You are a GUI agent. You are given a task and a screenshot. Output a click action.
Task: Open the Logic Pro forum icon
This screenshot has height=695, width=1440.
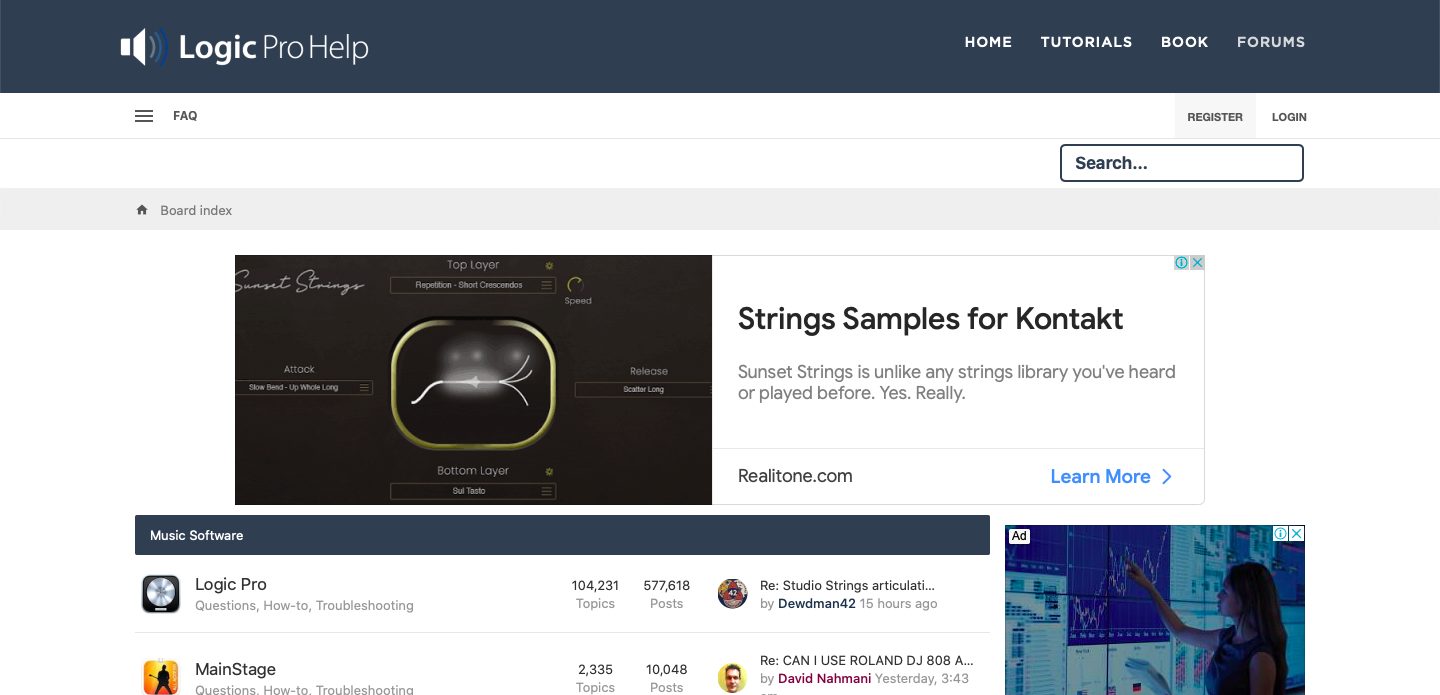(x=160, y=594)
